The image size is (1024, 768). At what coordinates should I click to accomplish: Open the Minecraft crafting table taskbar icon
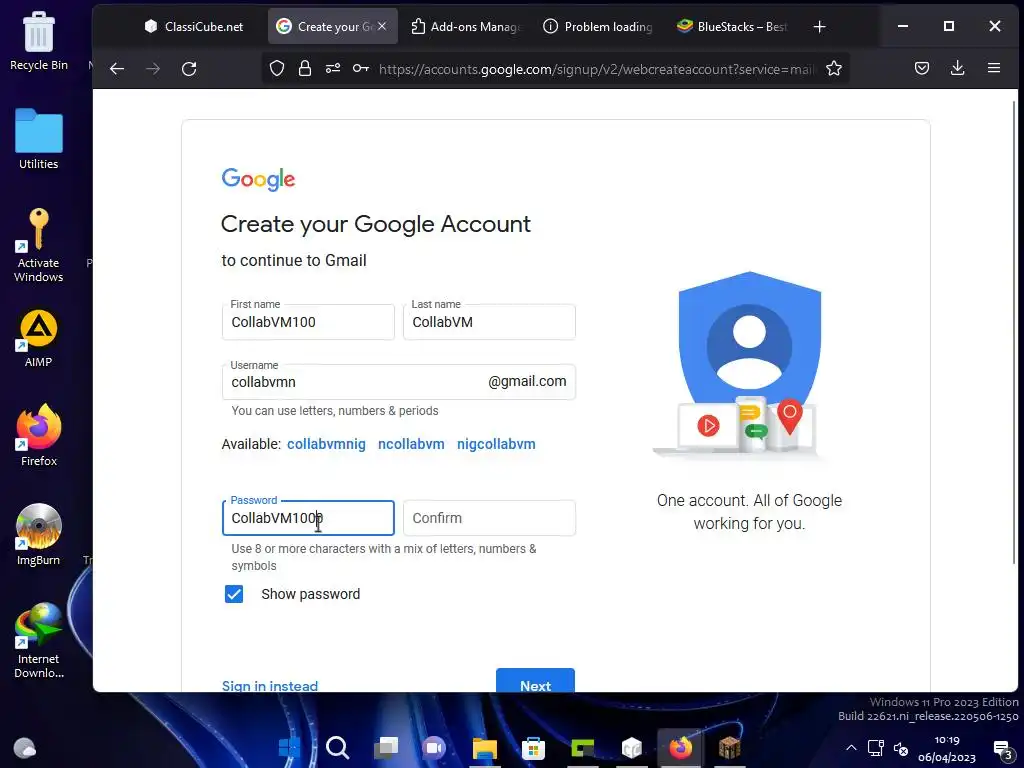point(729,747)
